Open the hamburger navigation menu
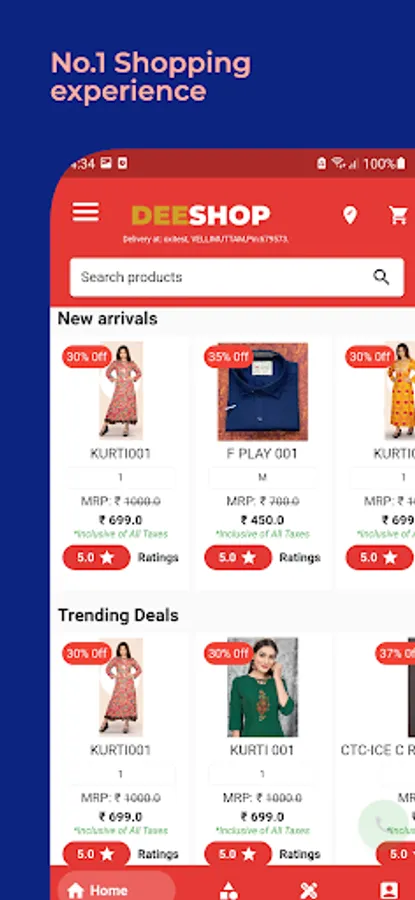Image resolution: width=415 pixels, height=900 pixels. coord(86,212)
